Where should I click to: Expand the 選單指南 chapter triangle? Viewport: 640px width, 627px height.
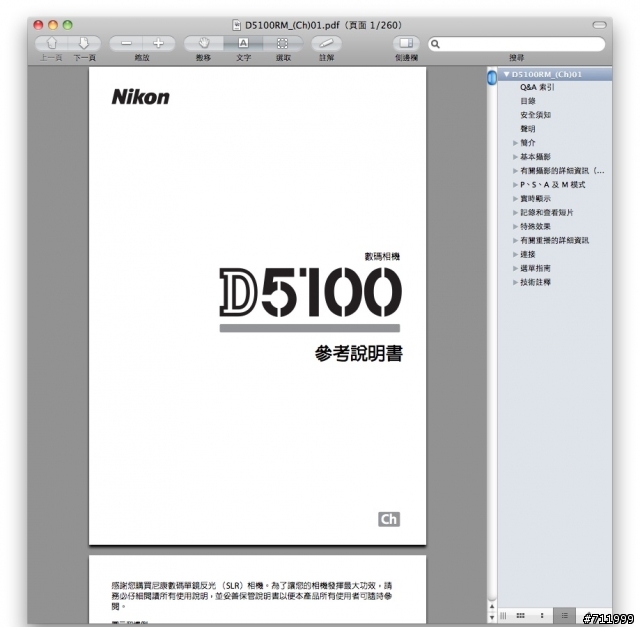pos(515,268)
